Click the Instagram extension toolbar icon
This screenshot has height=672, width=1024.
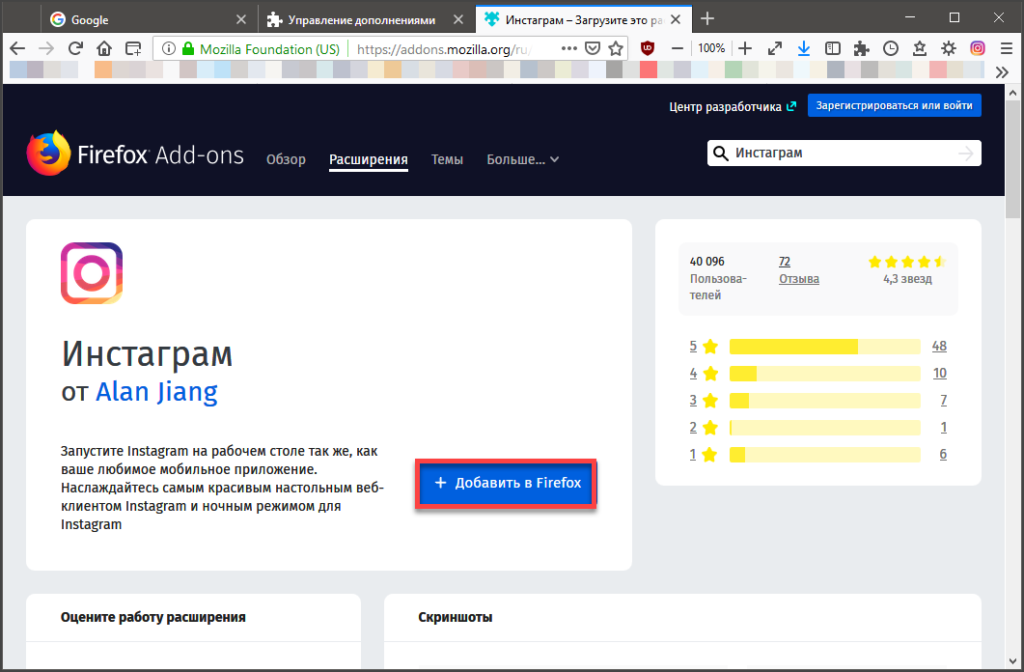point(978,48)
